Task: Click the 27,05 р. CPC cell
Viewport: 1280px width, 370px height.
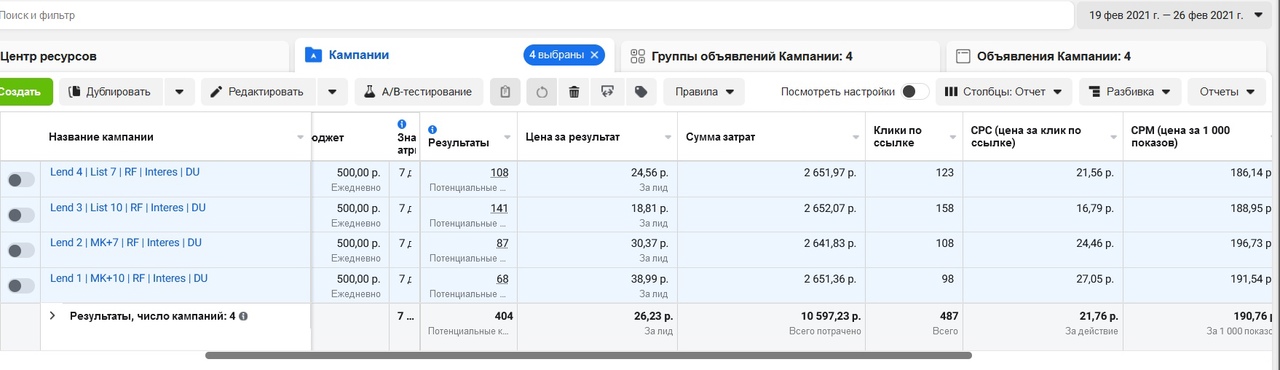Action: pos(1043,285)
